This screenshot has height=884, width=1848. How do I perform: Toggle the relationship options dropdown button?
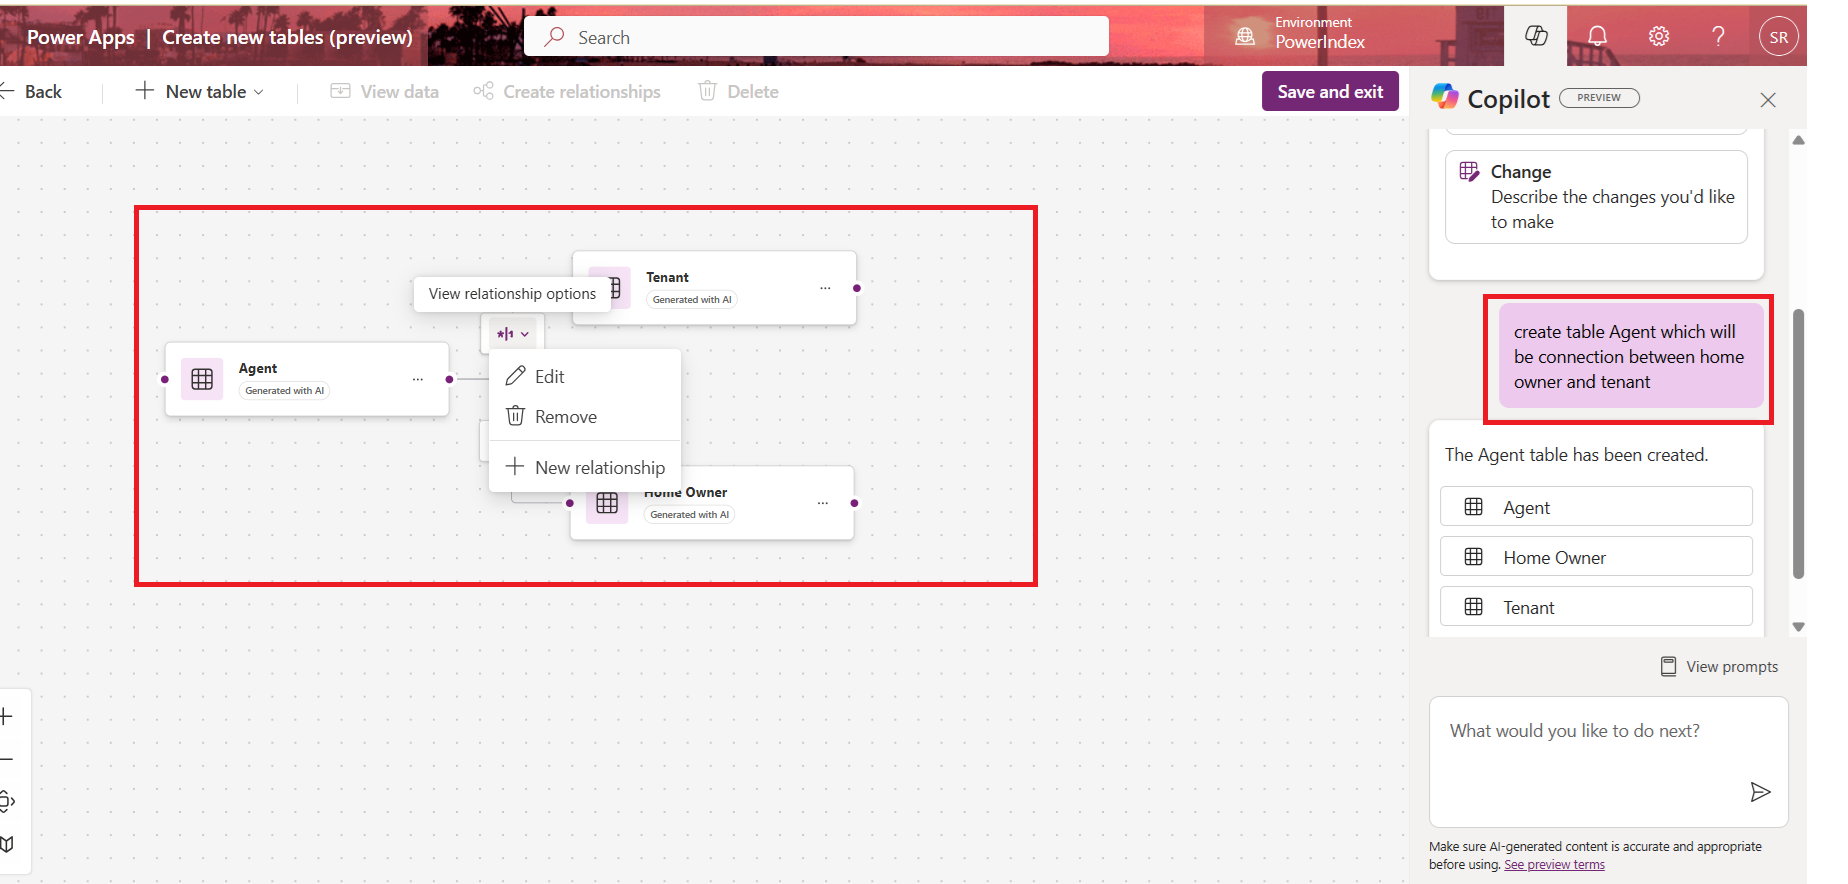tap(513, 334)
